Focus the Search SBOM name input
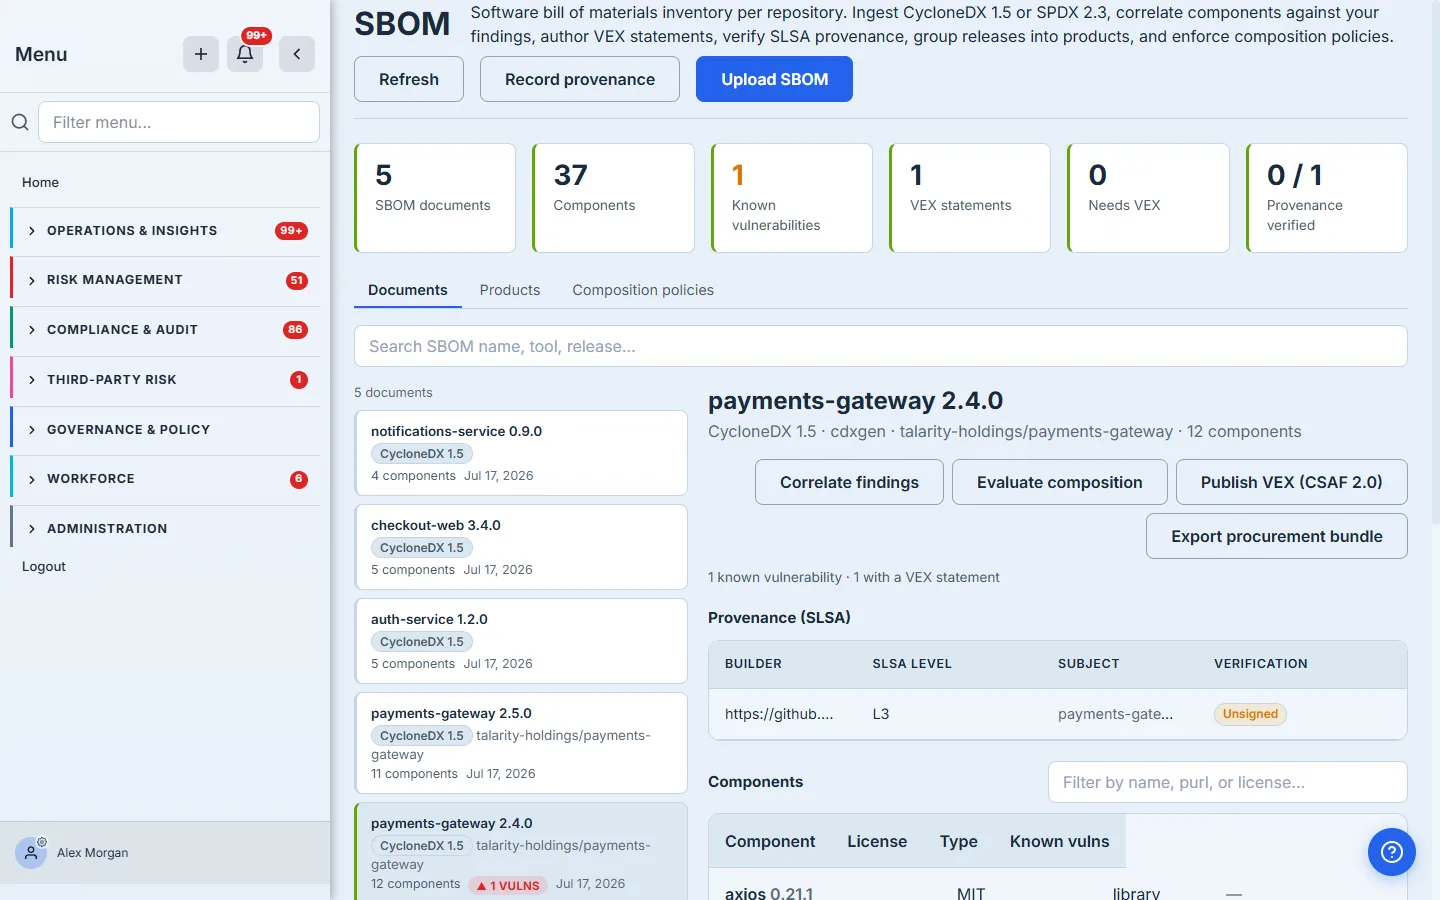1440x900 pixels. (x=881, y=346)
